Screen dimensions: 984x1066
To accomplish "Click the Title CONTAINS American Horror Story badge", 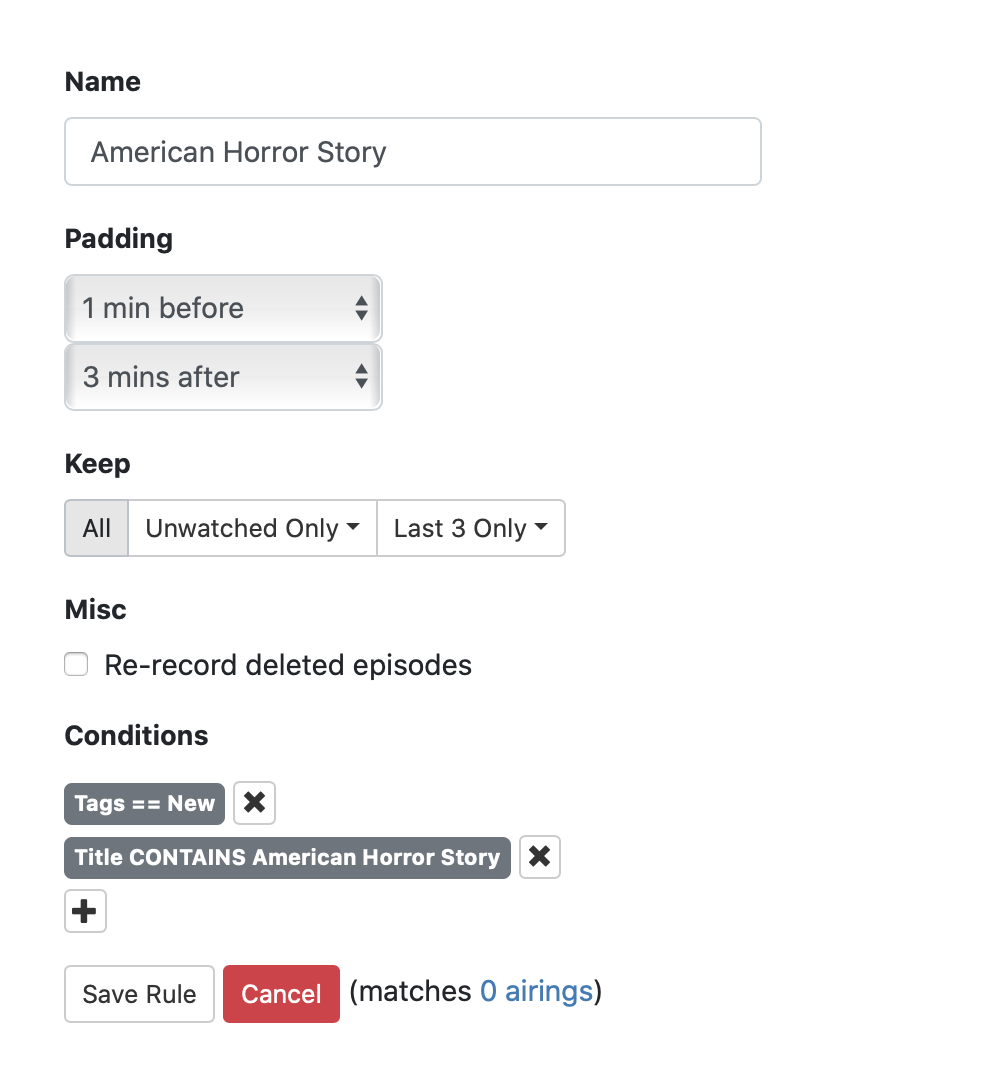I will 287,858.
